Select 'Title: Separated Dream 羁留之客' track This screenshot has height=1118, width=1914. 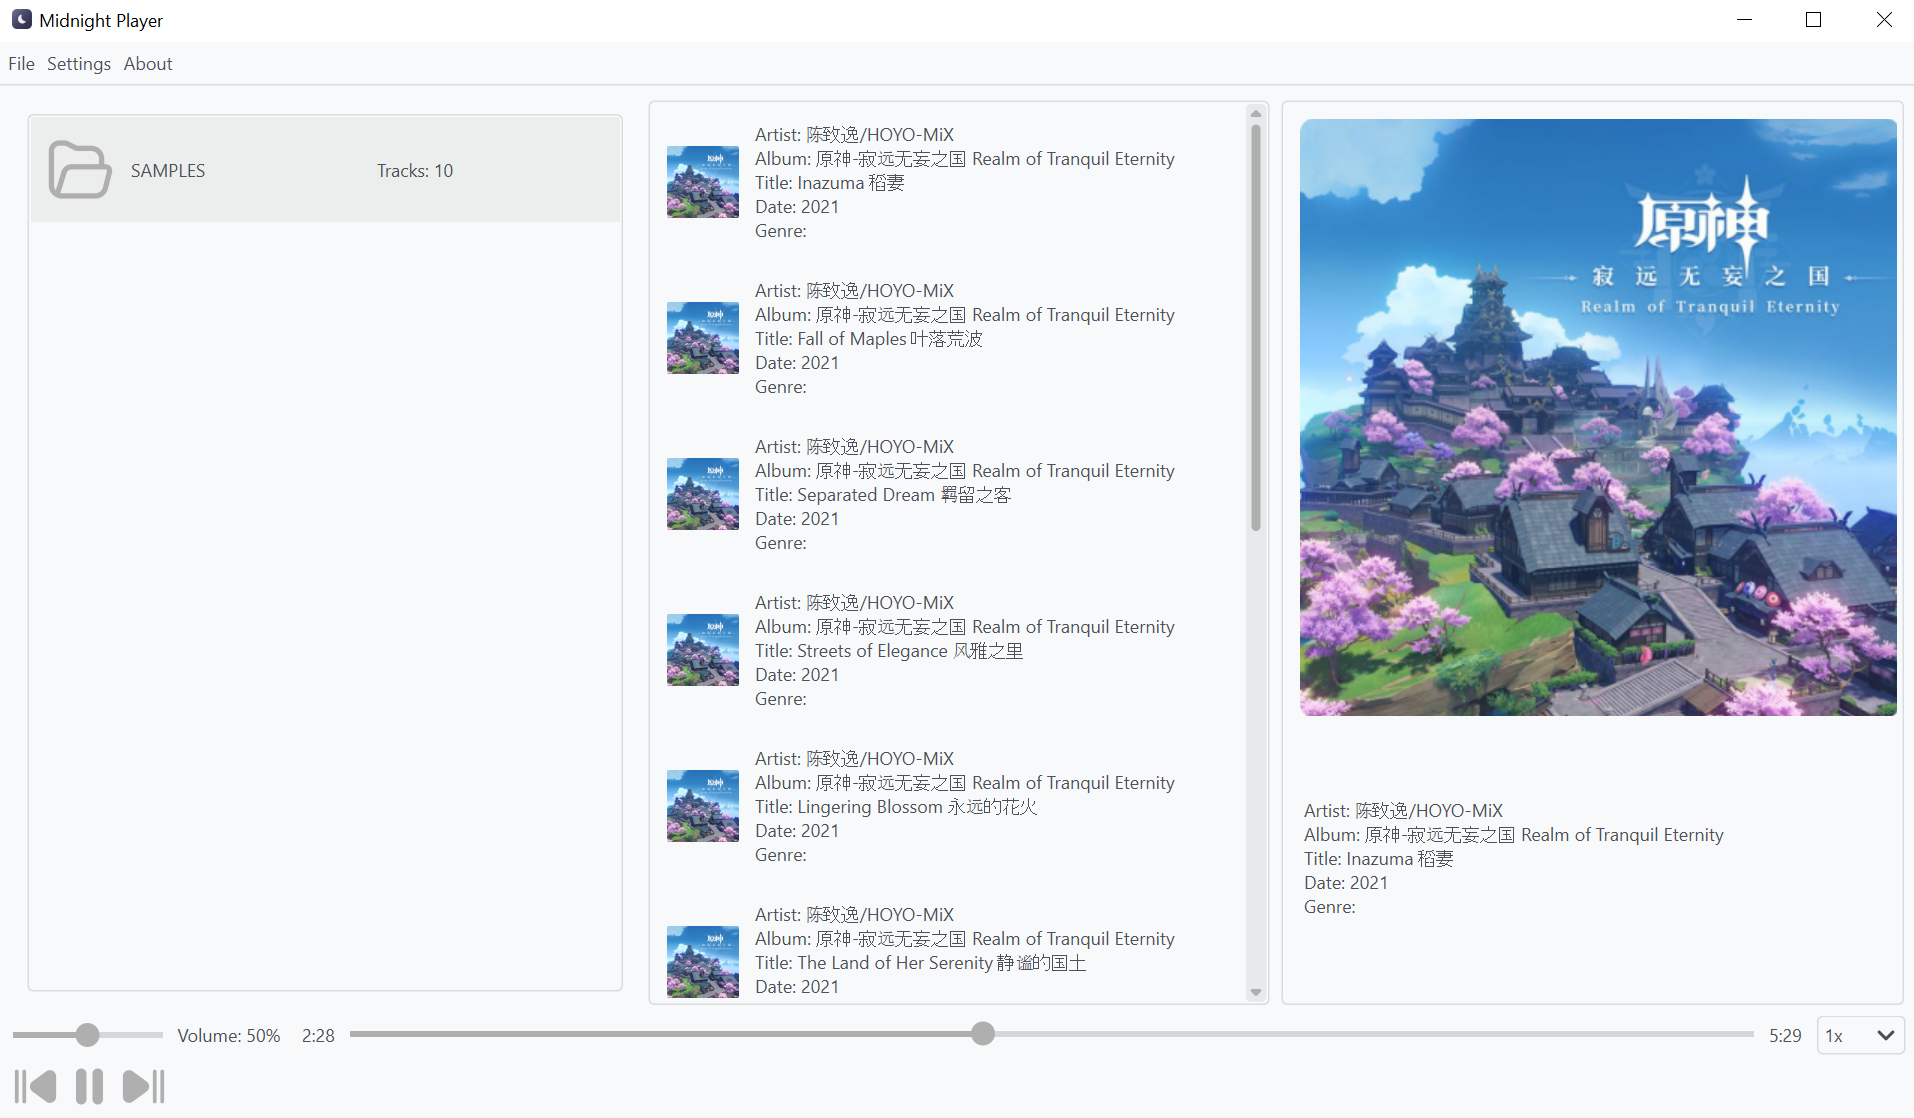tap(883, 495)
